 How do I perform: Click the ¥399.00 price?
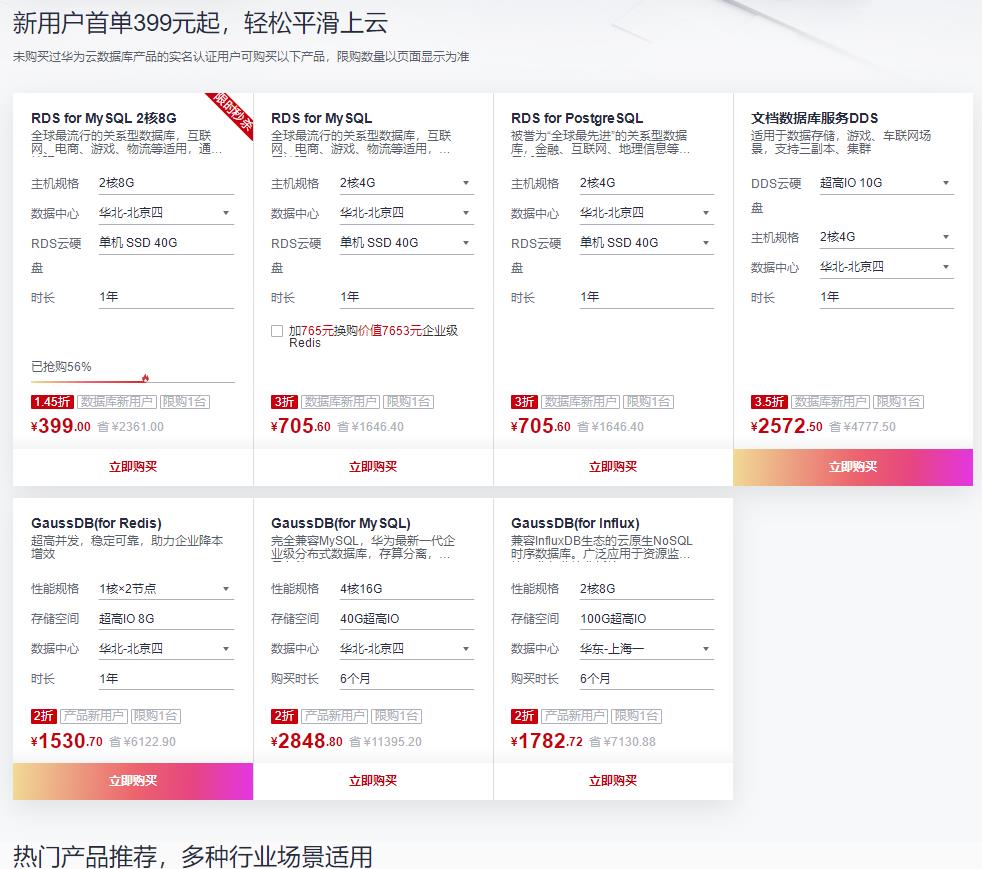pyautogui.click(x=61, y=426)
